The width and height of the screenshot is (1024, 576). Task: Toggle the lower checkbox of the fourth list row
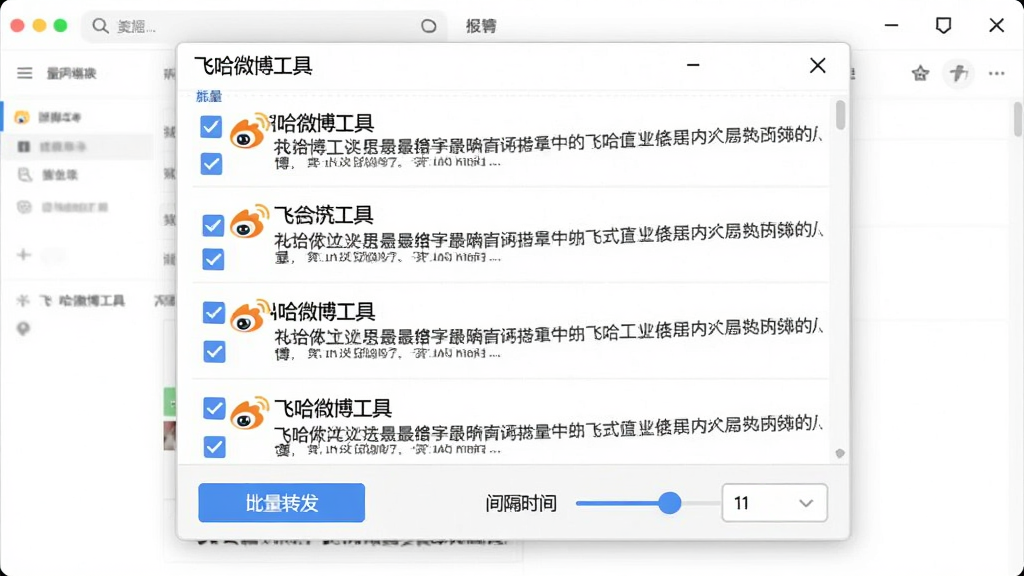point(214,447)
